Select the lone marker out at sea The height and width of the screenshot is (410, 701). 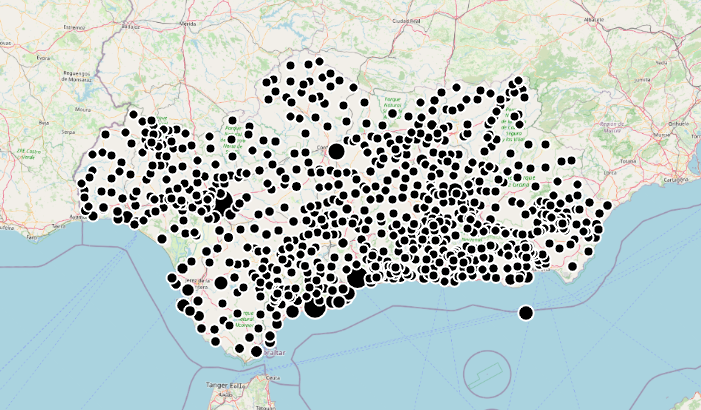[x=526, y=313]
